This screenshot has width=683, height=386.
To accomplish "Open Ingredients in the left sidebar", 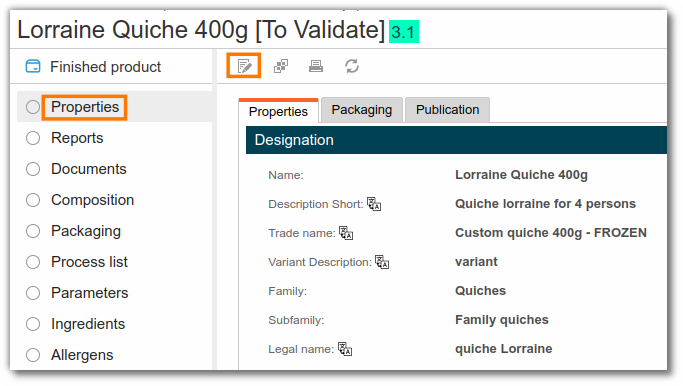I will (x=88, y=324).
